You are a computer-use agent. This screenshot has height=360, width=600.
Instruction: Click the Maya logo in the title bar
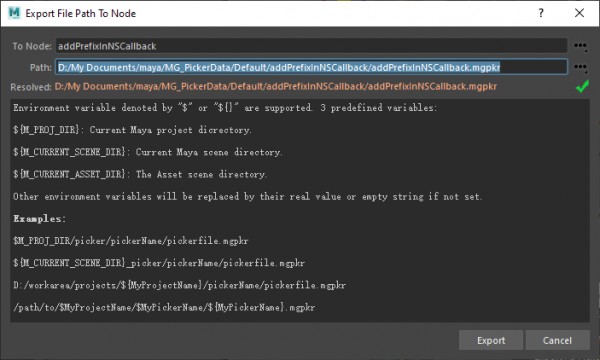click(14, 13)
